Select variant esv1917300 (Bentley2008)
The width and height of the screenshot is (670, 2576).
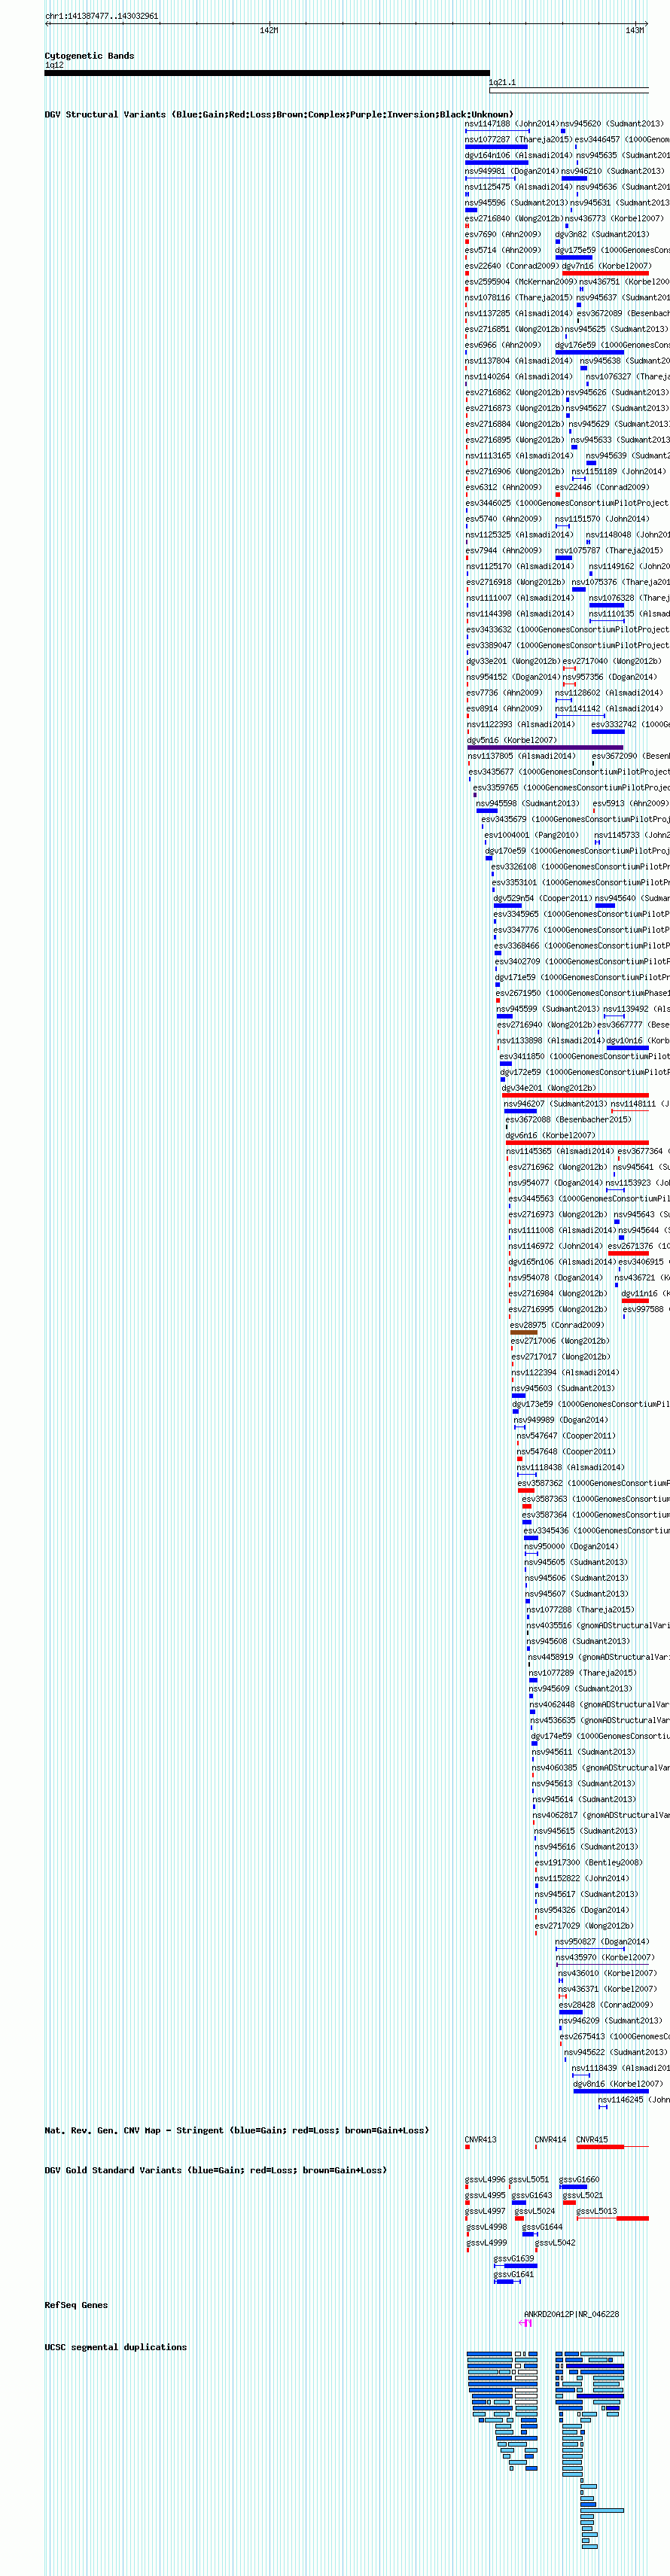pyautogui.click(x=588, y=1863)
